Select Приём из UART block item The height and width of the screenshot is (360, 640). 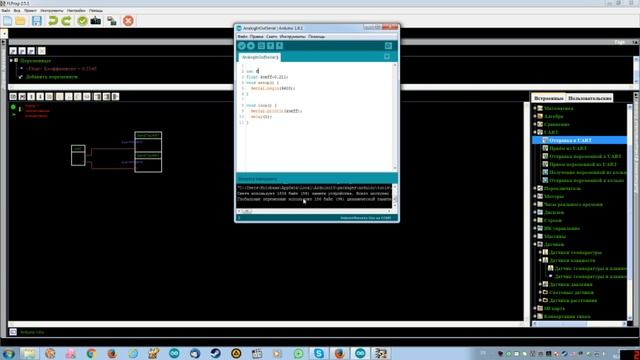[x=568, y=148]
